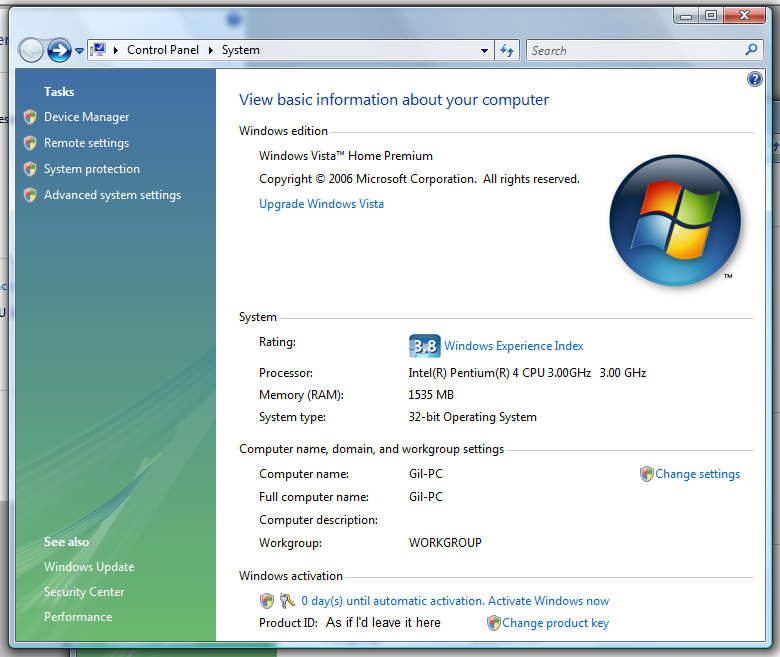Open Performance under See also
780x657 pixels.
pyautogui.click(x=78, y=617)
